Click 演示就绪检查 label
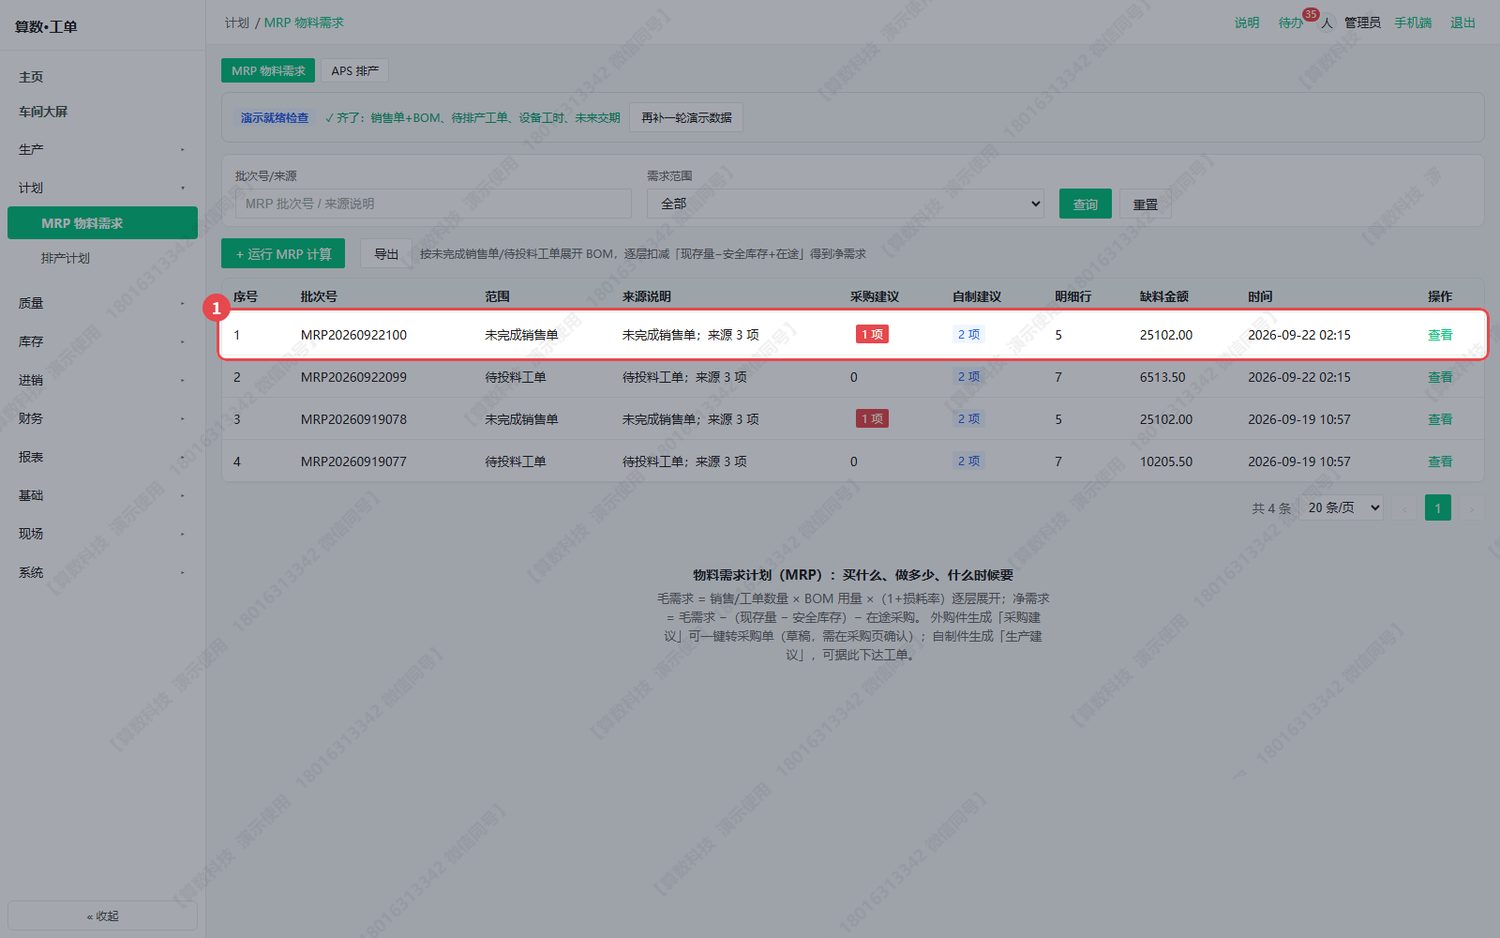 coord(275,118)
